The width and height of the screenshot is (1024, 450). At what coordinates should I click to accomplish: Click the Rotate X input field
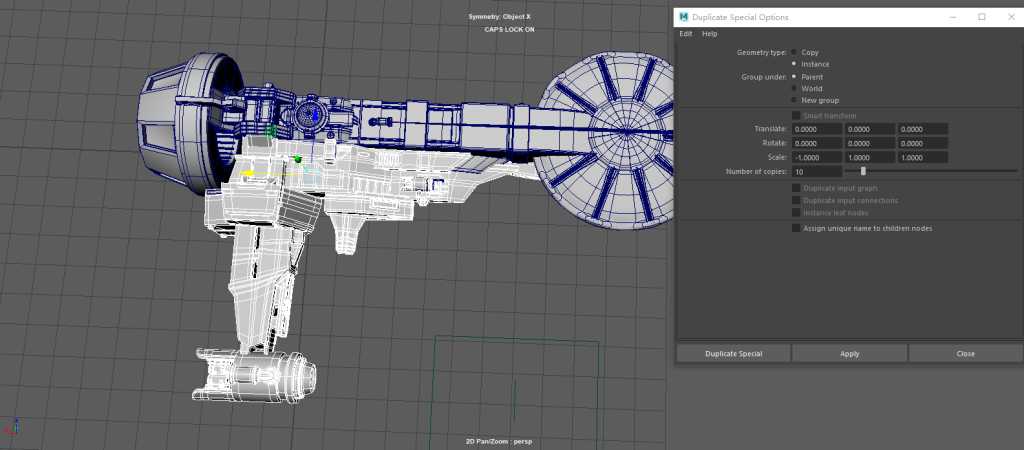pos(817,143)
